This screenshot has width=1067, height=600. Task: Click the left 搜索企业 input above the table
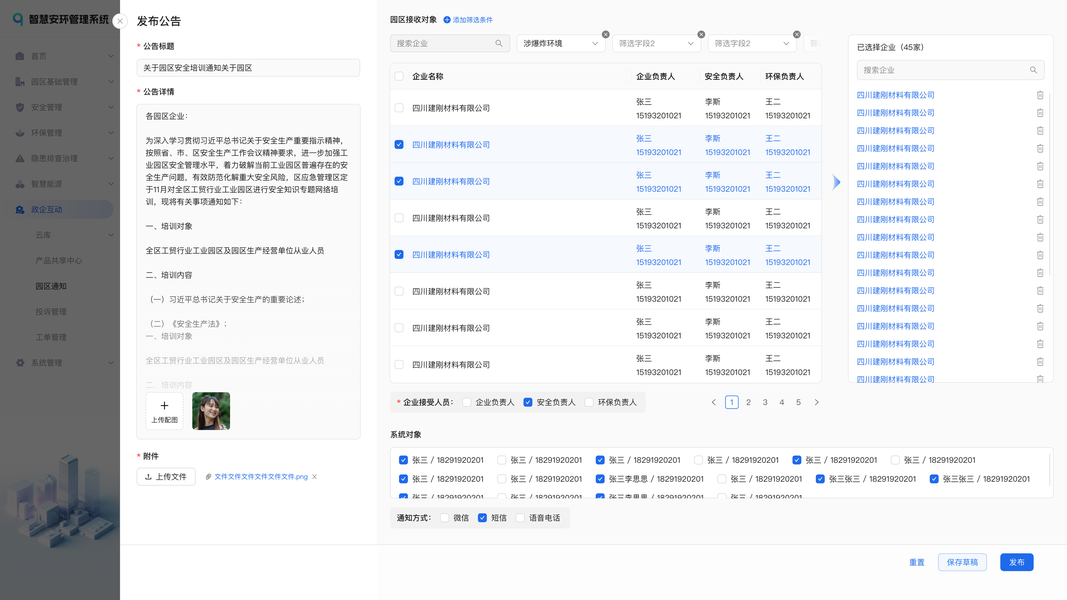[x=450, y=44]
